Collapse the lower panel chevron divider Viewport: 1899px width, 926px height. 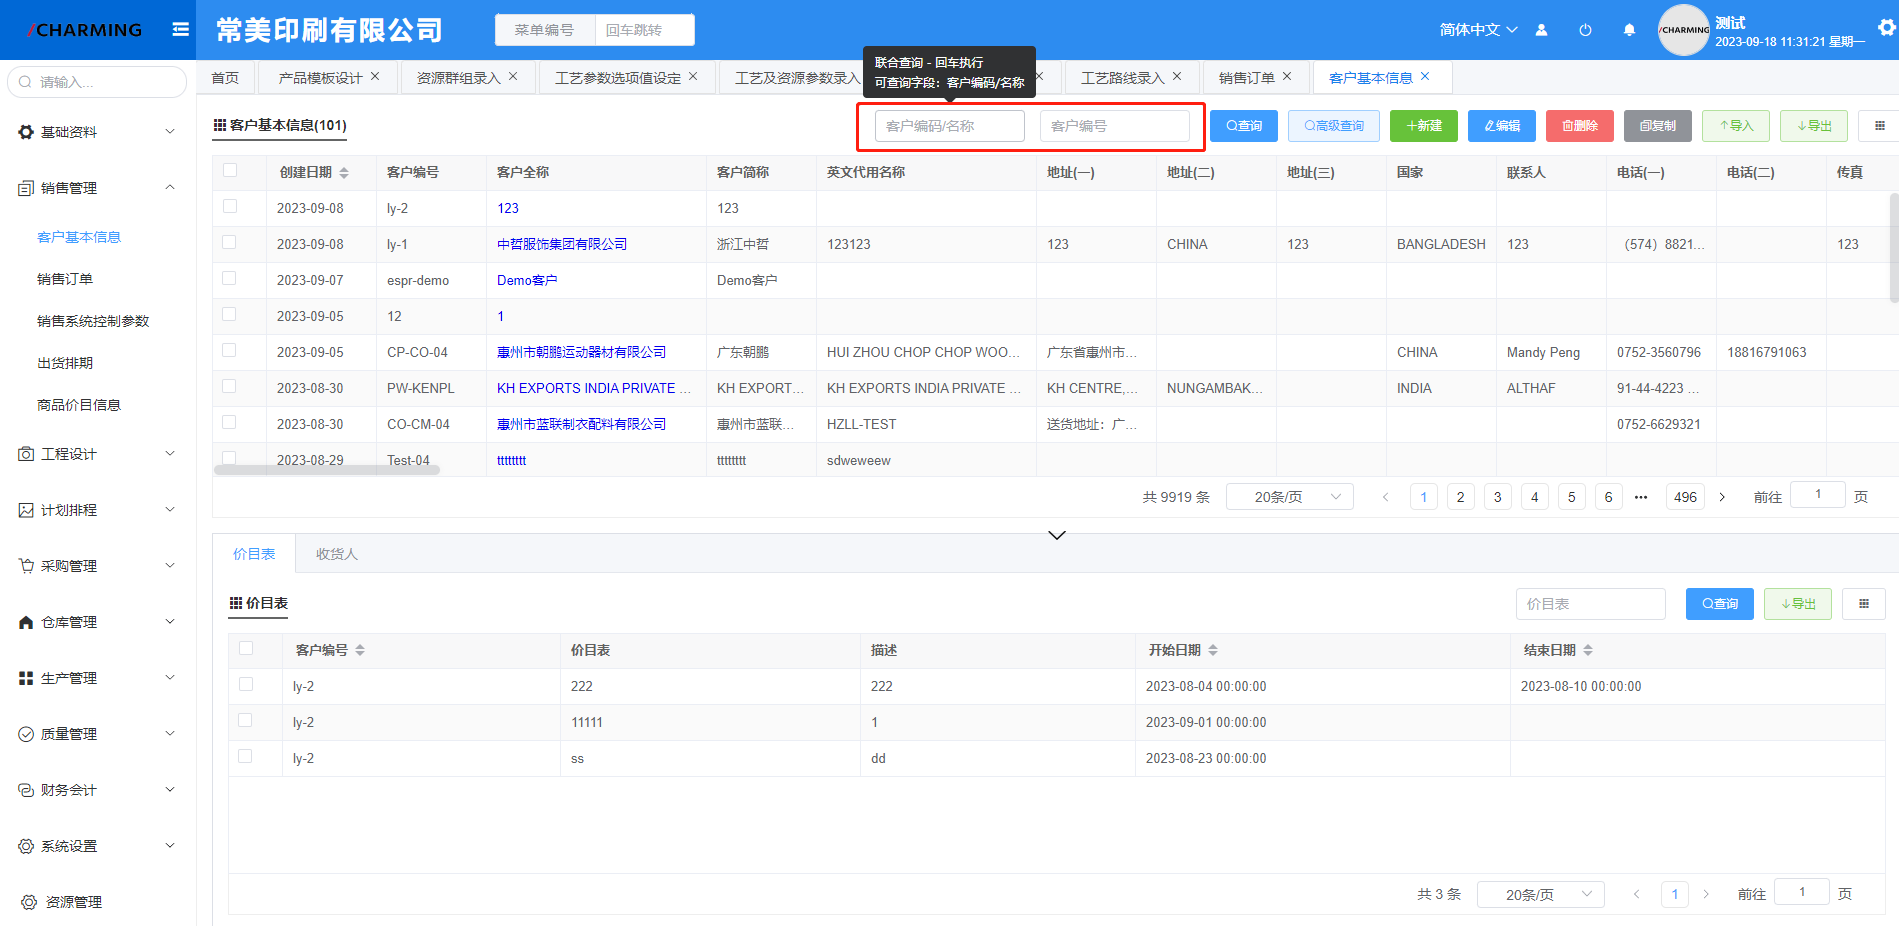pos(1057,535)
